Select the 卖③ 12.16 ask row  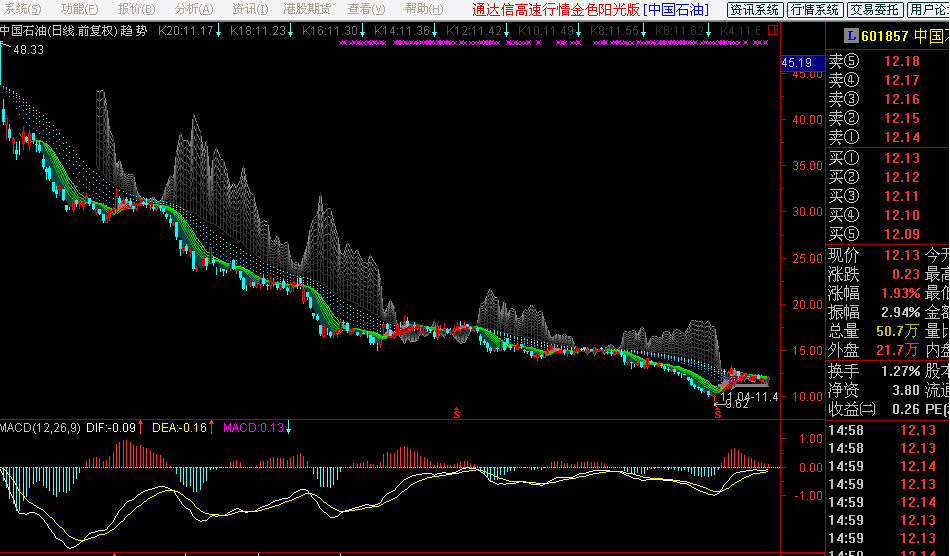click(x=888, y=99)
